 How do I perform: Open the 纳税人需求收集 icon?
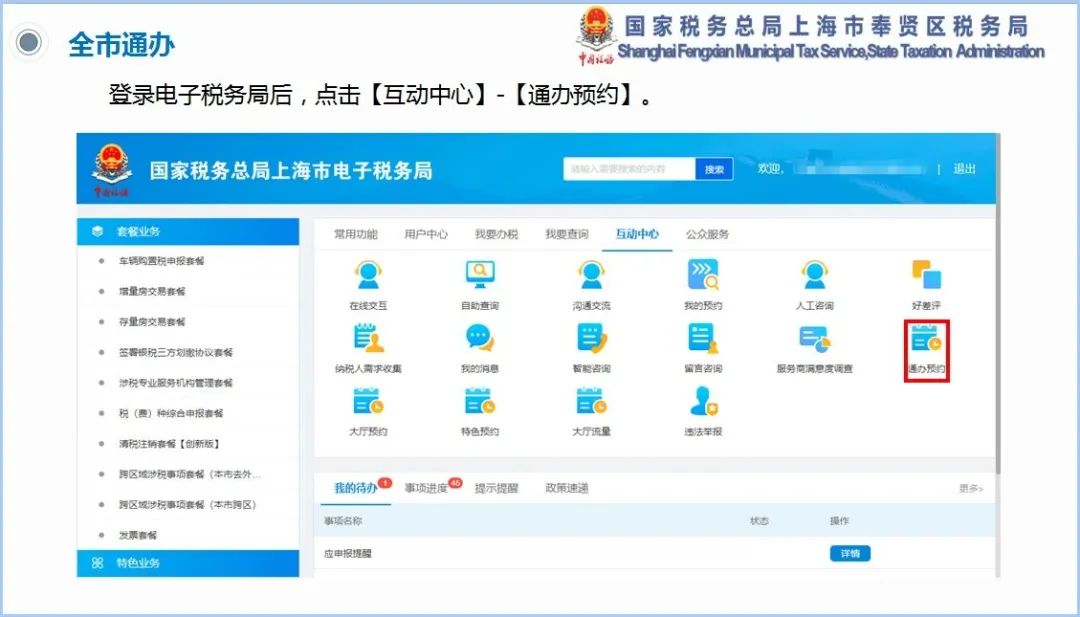(368, 338)
